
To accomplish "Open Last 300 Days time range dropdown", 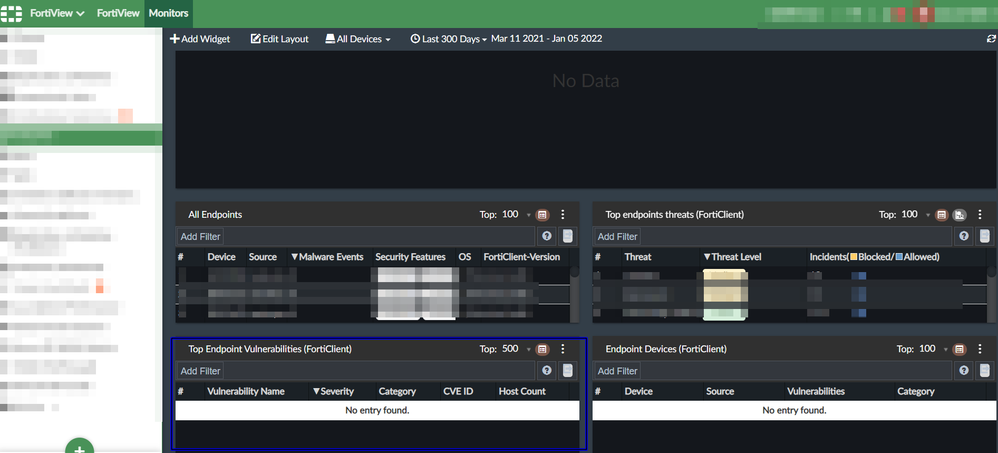I will [449, 39].
